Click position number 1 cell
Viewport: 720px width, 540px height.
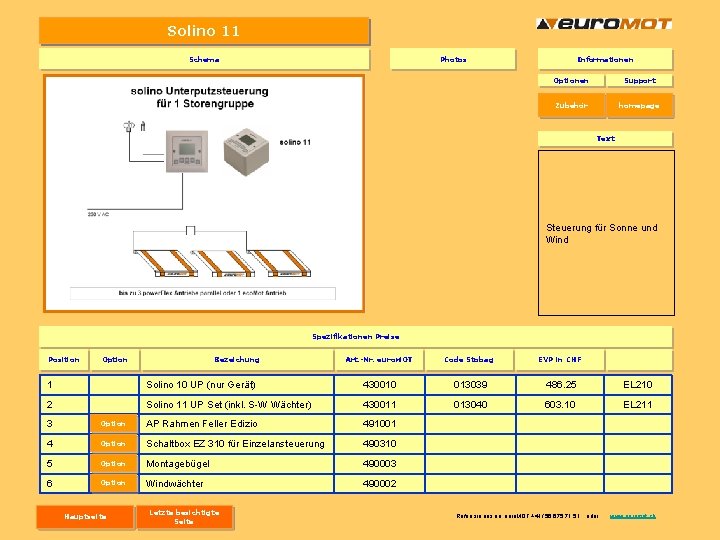(x=64, y=385)
